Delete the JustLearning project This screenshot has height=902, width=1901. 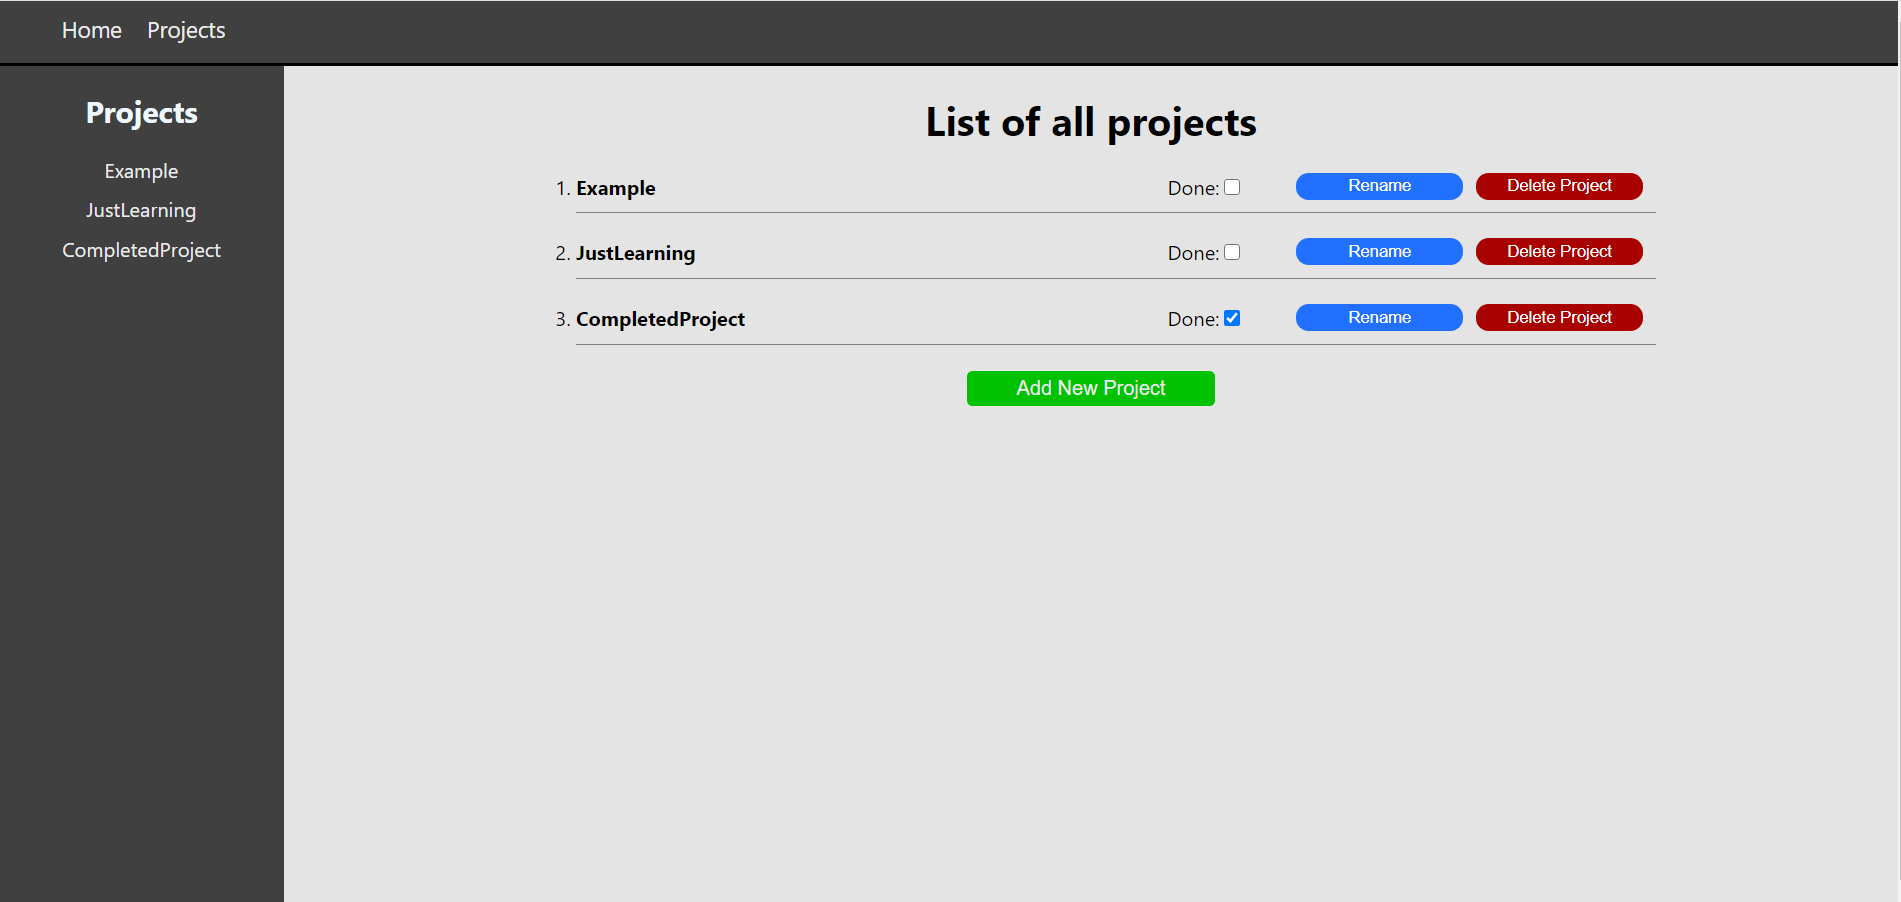tap(1558, 251)
